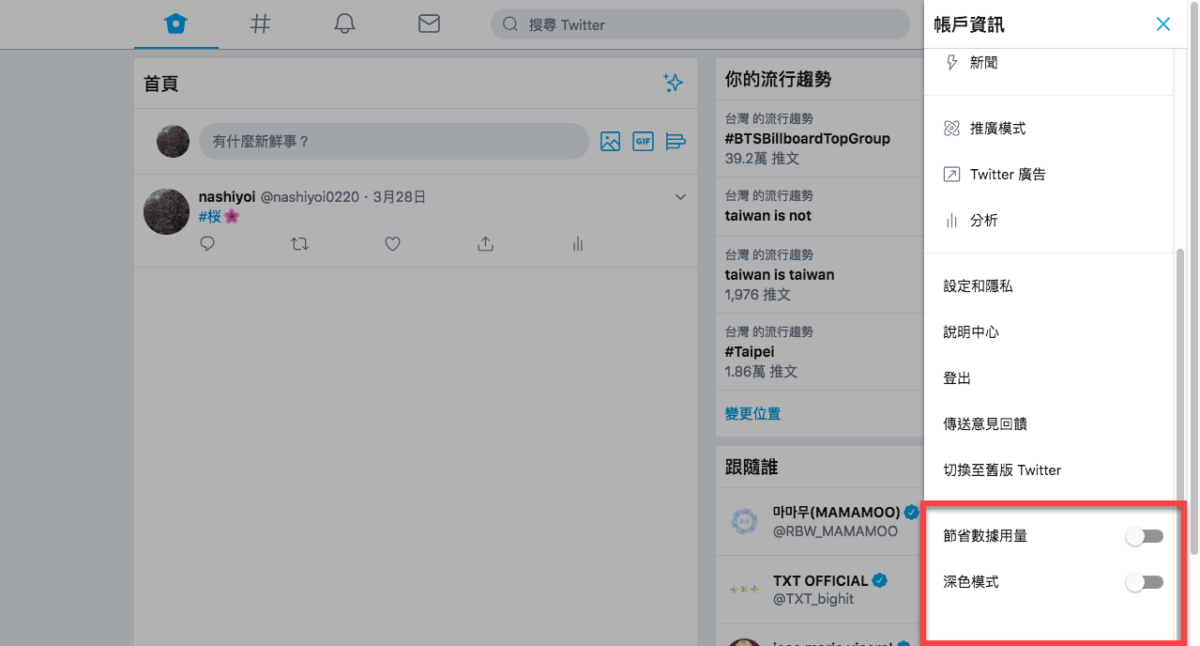Click the 分析 bar chart icon
1200x646 pixels.
click(951, 220)
